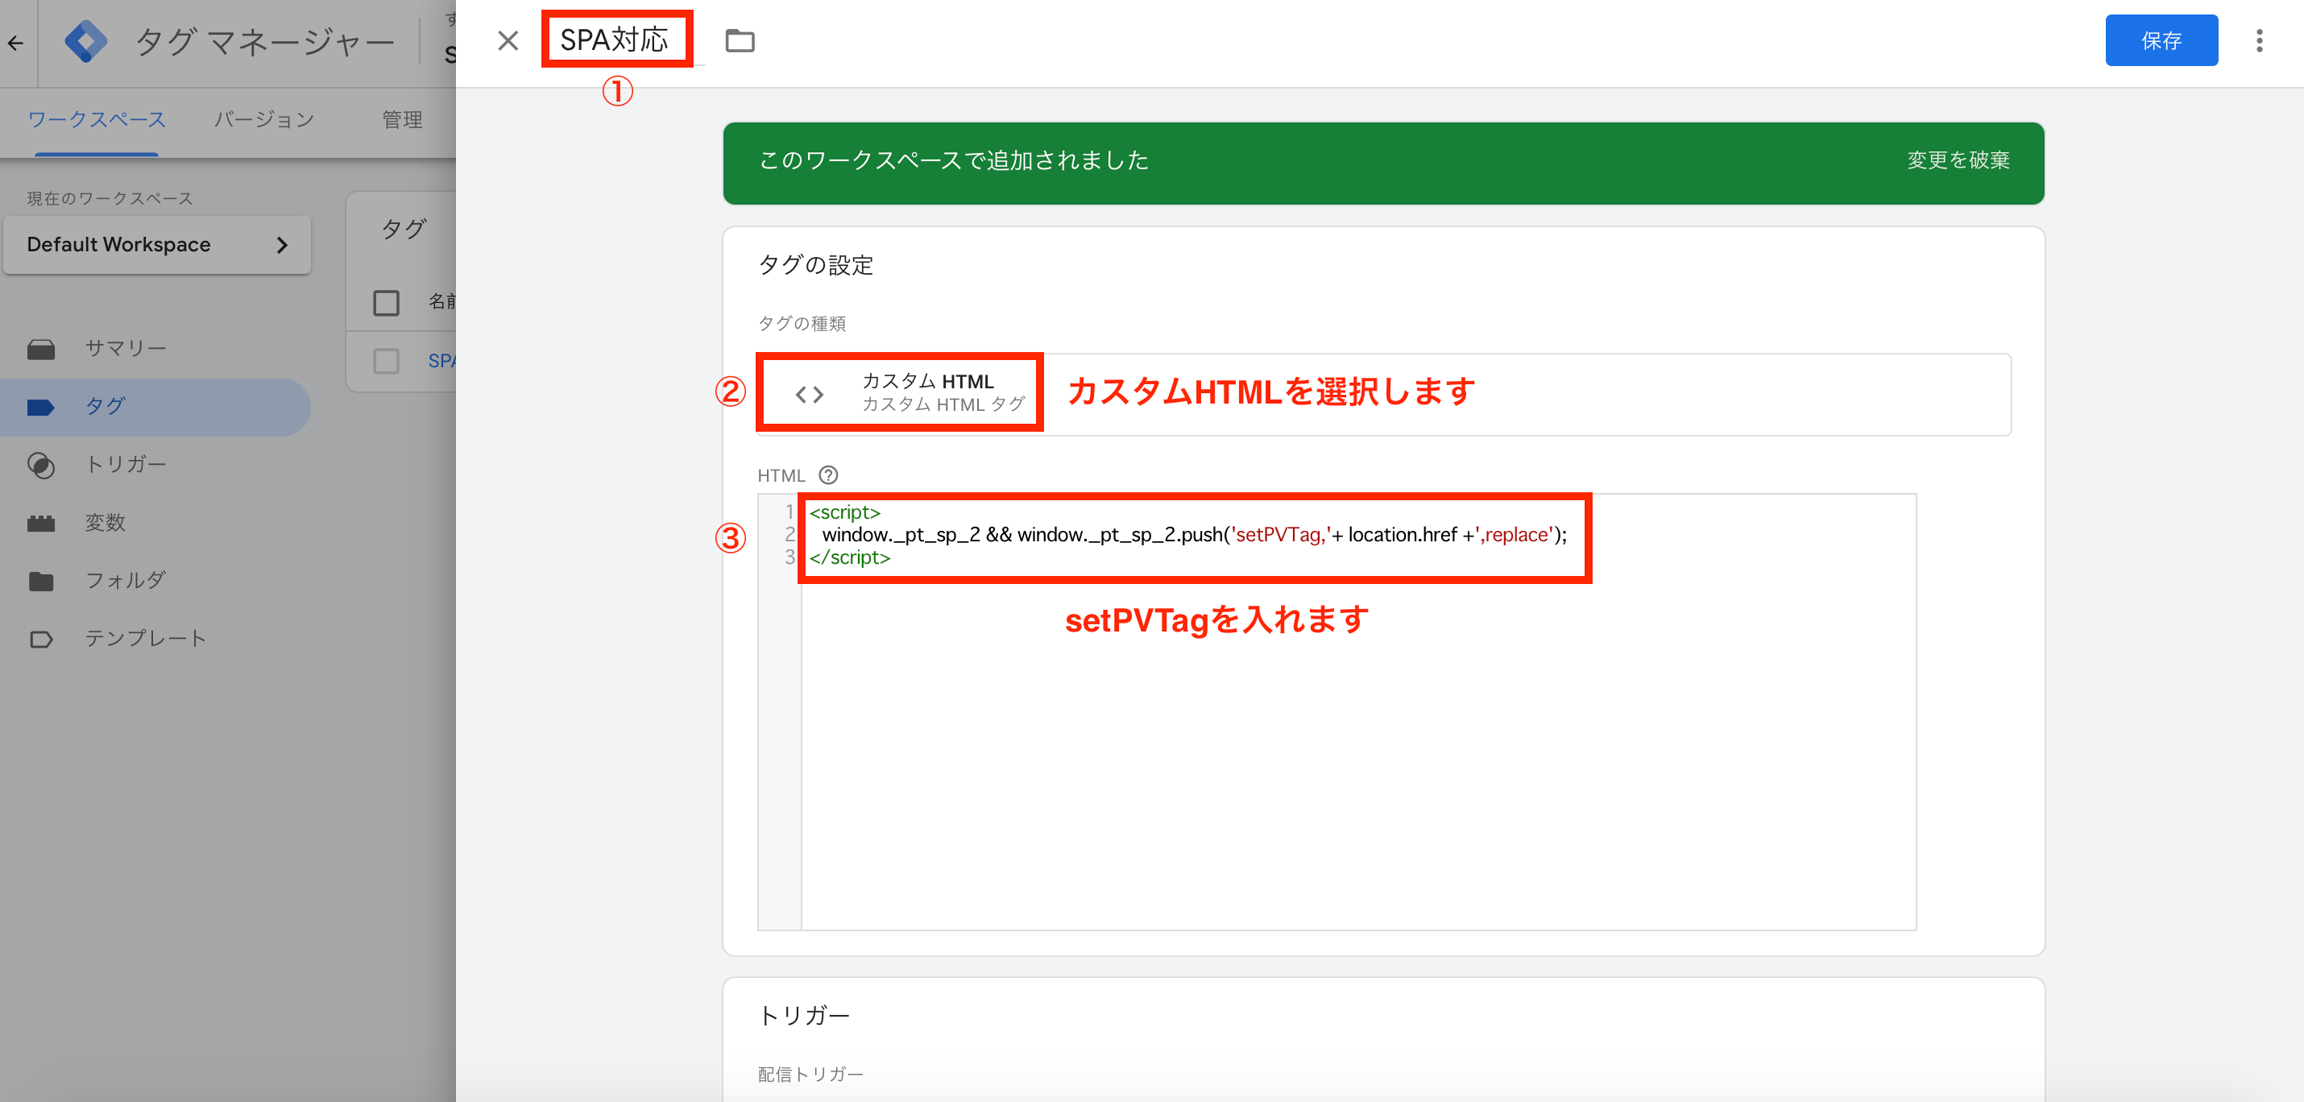Switch to the 管理 tab
This screenshot has width=2304, height=1102.
(x=402, y=119)
